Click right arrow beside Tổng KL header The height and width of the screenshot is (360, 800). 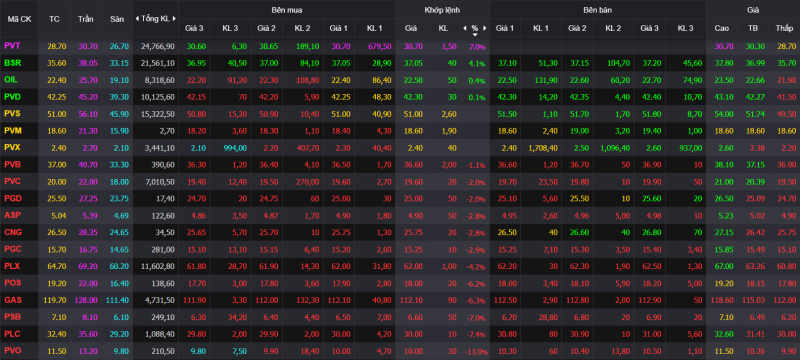point(174,19)
